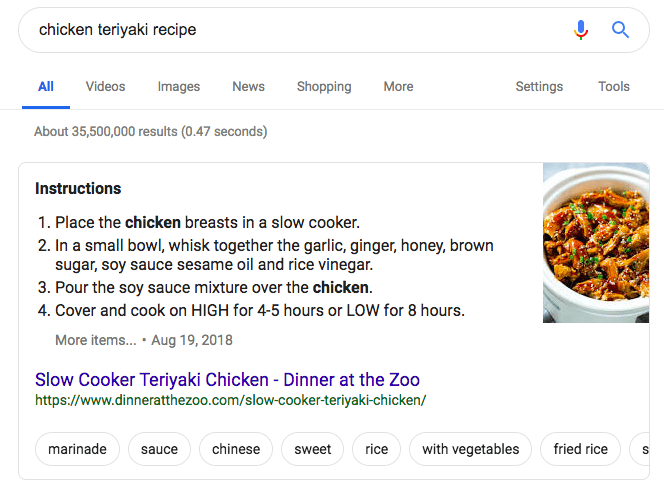Click the blue magnifying glass search icon
The width and height of the screenshot is (664, 483).
(x=620, y=30)
